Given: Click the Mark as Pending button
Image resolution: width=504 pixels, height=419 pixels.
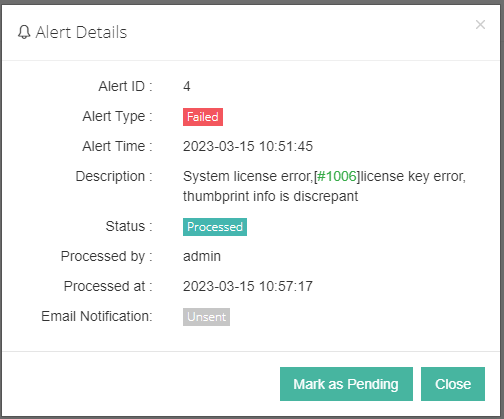Looking at the screenshot, I should click(346, 384).
